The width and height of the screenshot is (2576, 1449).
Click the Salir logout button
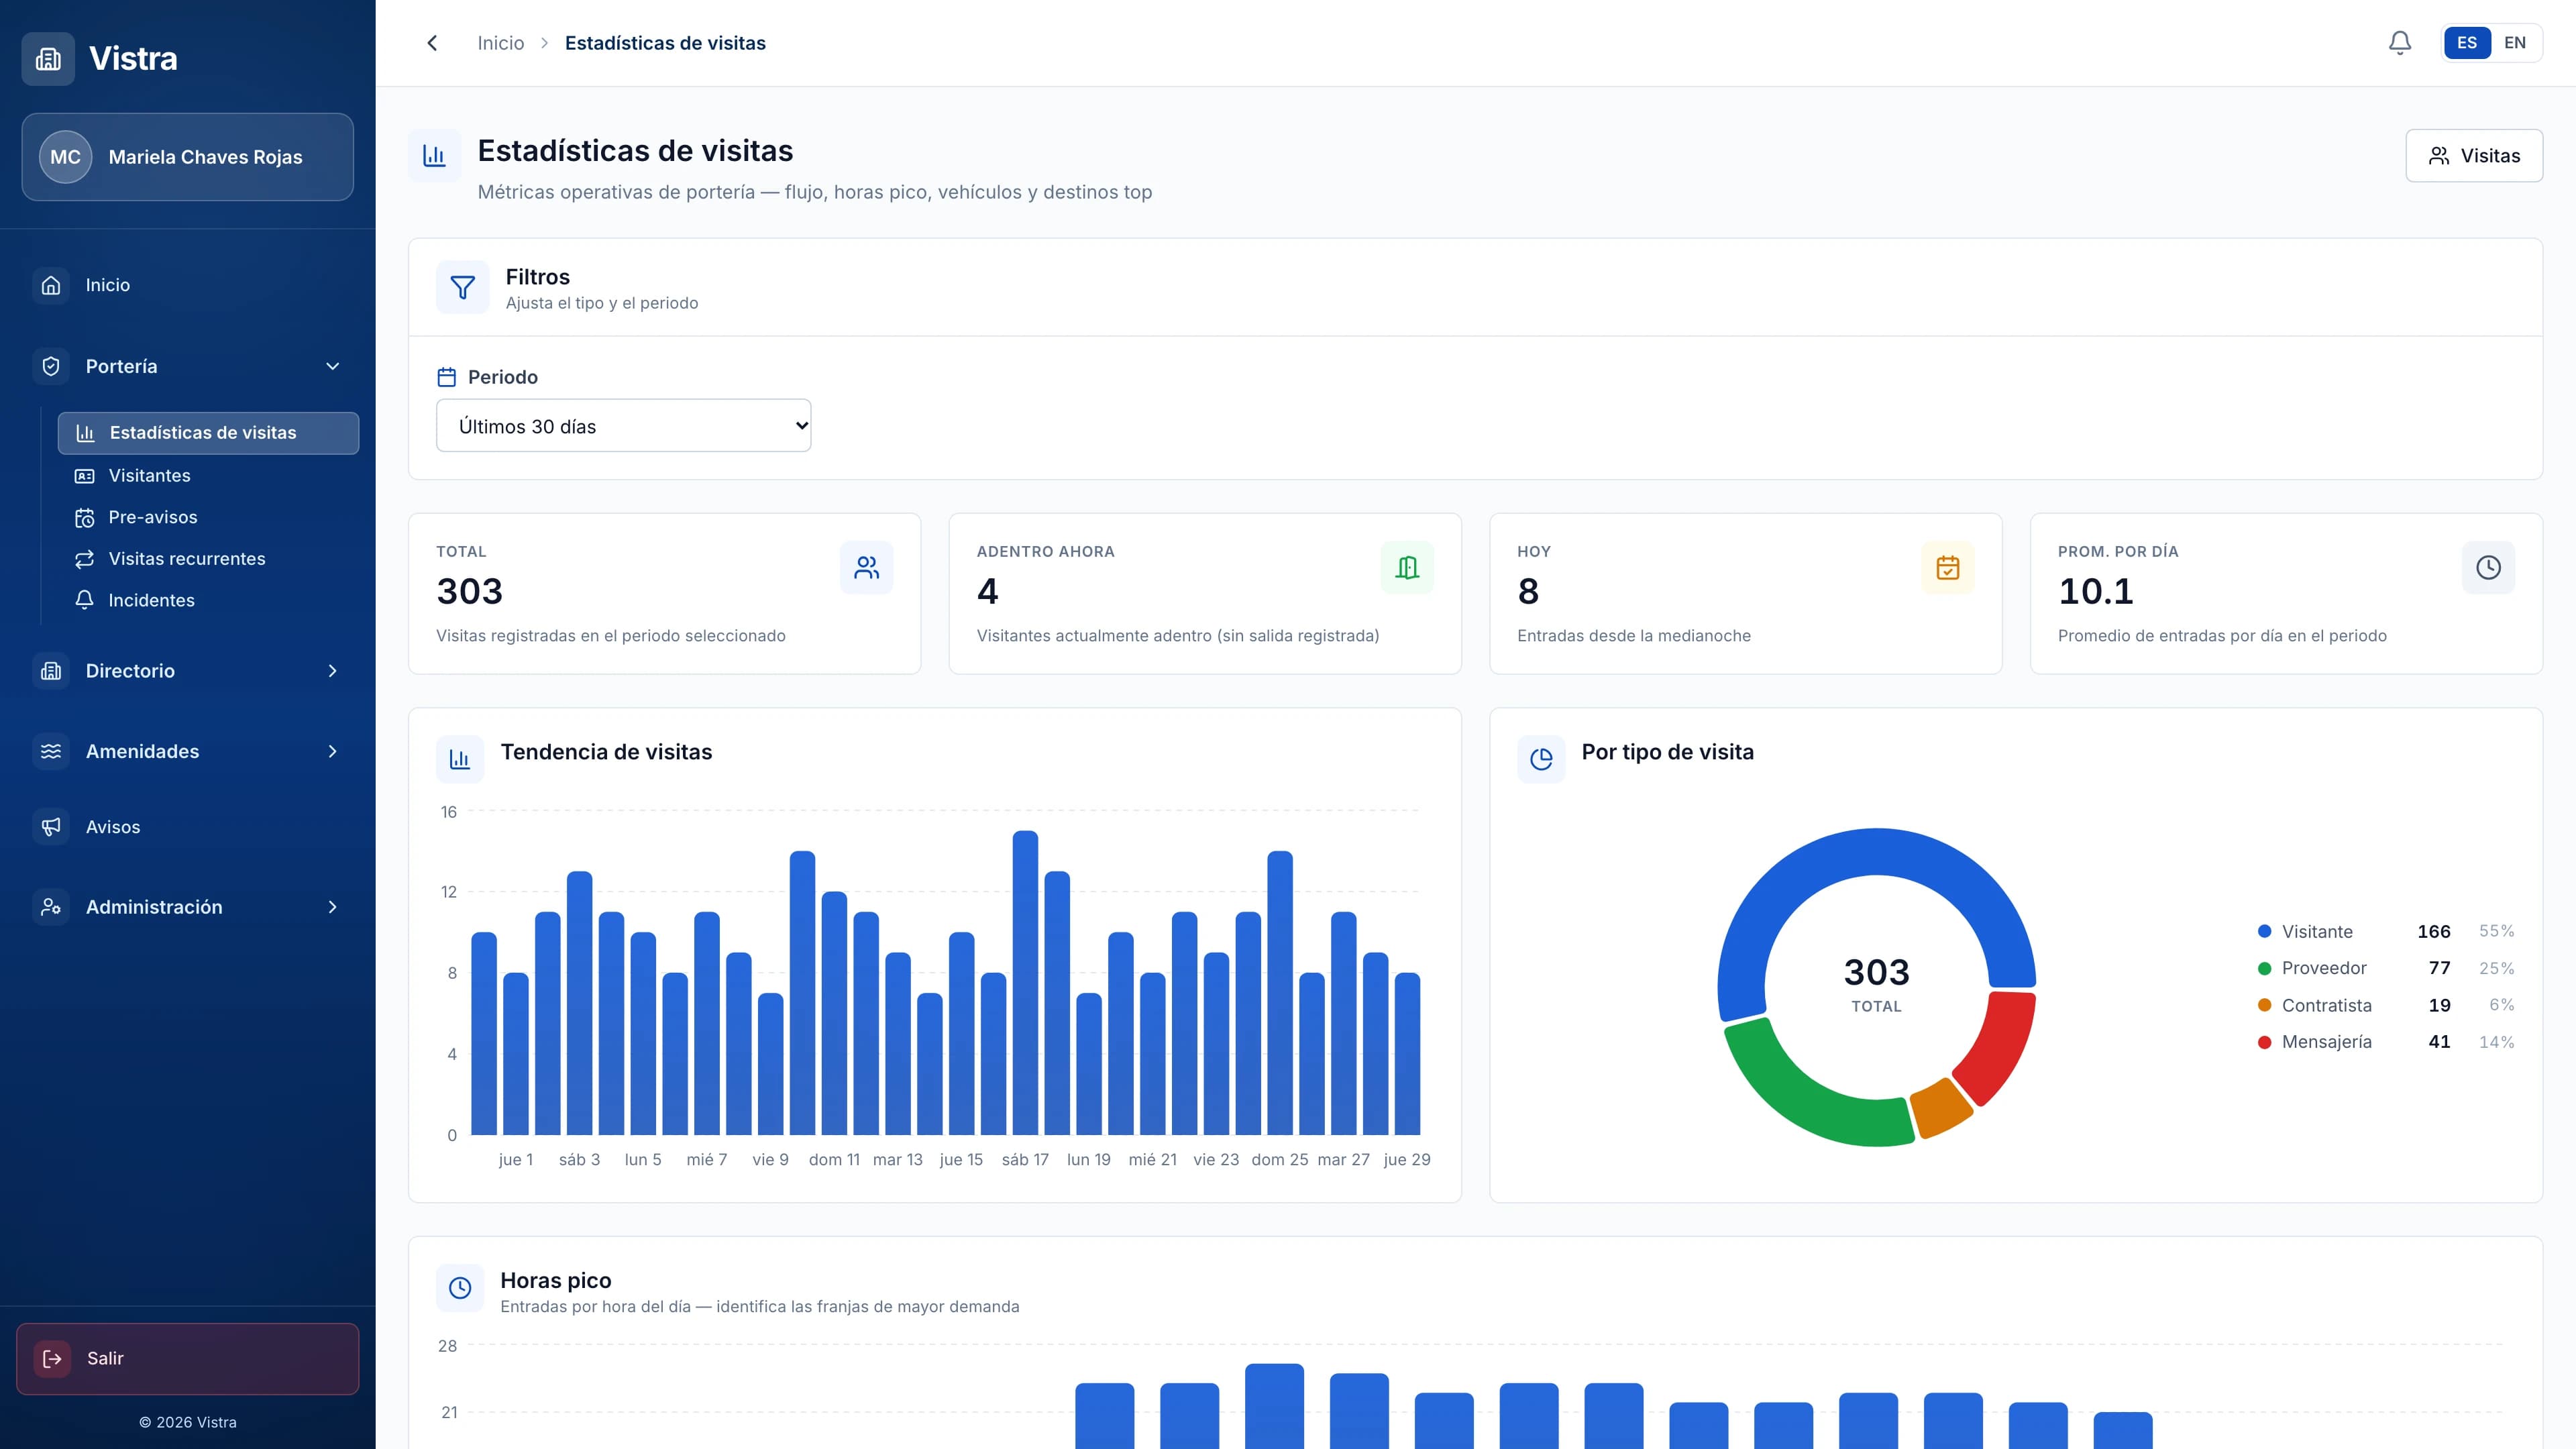(187, 1359)
